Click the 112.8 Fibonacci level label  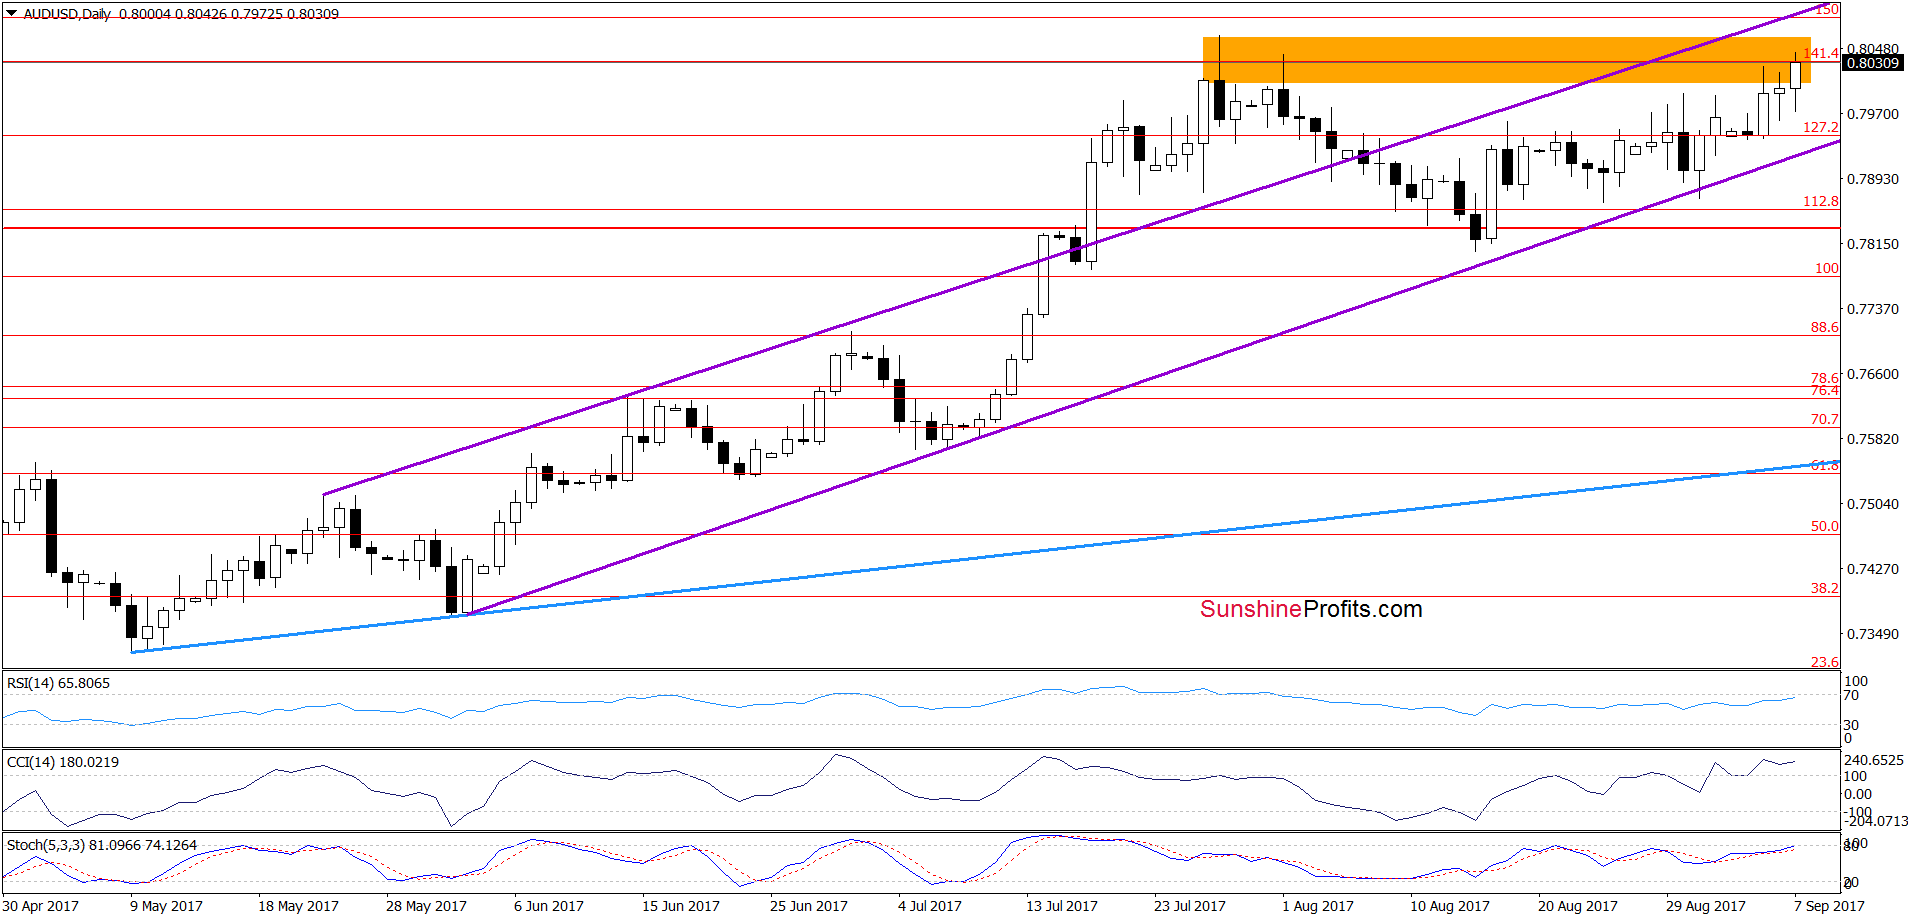(x=1820, y=201)
